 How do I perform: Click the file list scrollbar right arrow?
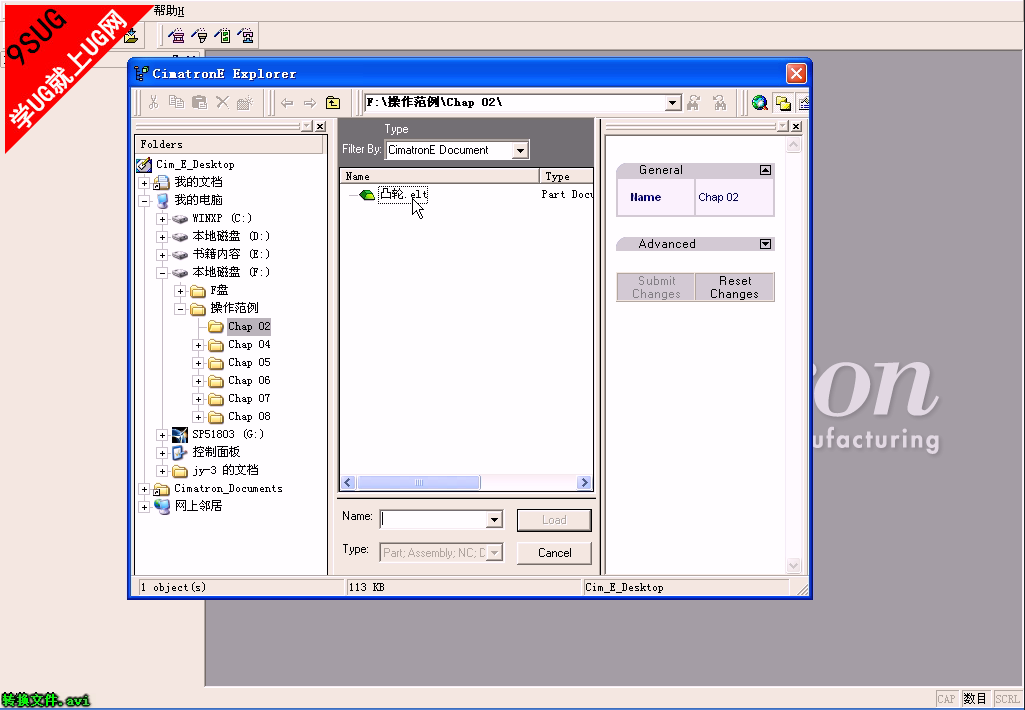point(584,482)
